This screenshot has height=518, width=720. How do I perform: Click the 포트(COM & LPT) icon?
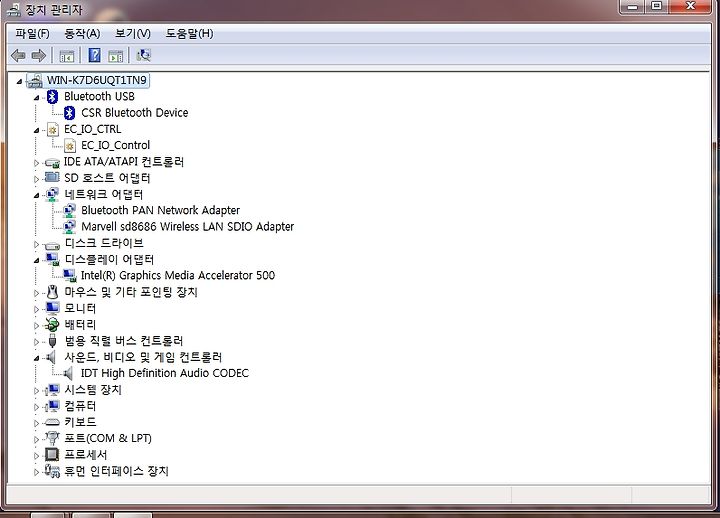pos(52,438)
